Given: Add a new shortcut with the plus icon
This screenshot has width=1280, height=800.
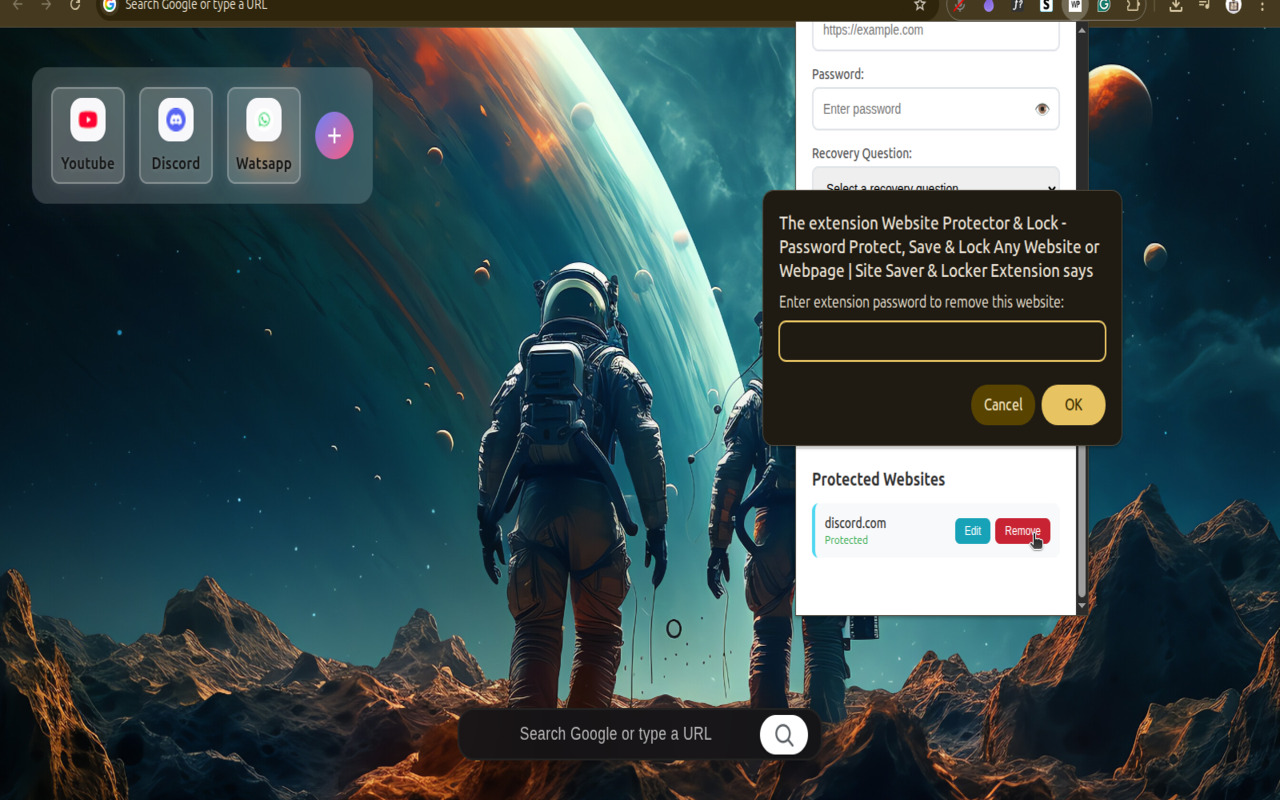Looking at the screenshot, I should (334, 135).
